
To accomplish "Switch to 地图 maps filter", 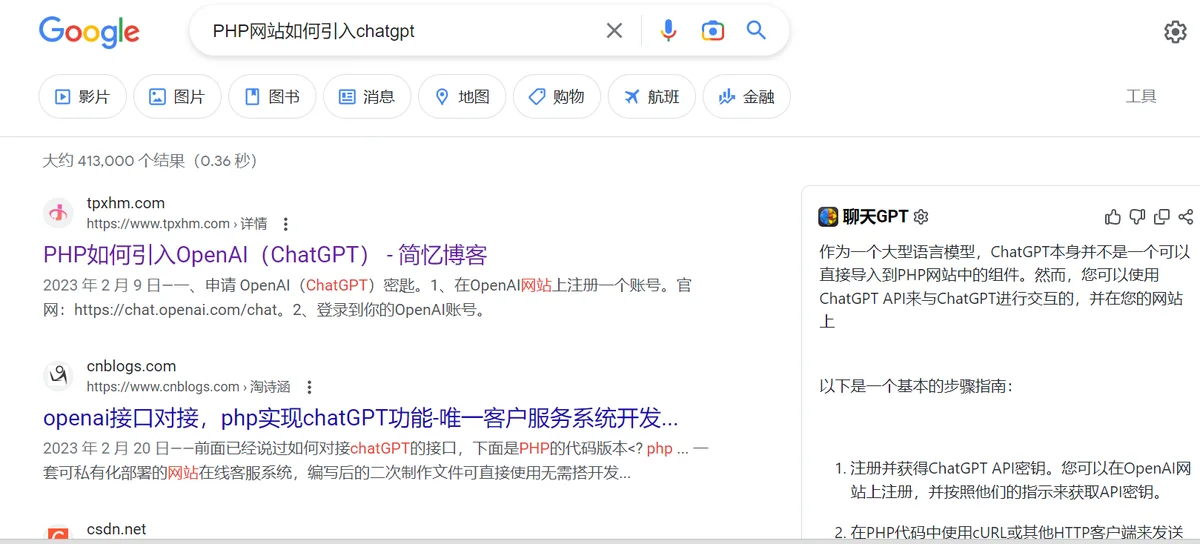I will click(462, 97).
